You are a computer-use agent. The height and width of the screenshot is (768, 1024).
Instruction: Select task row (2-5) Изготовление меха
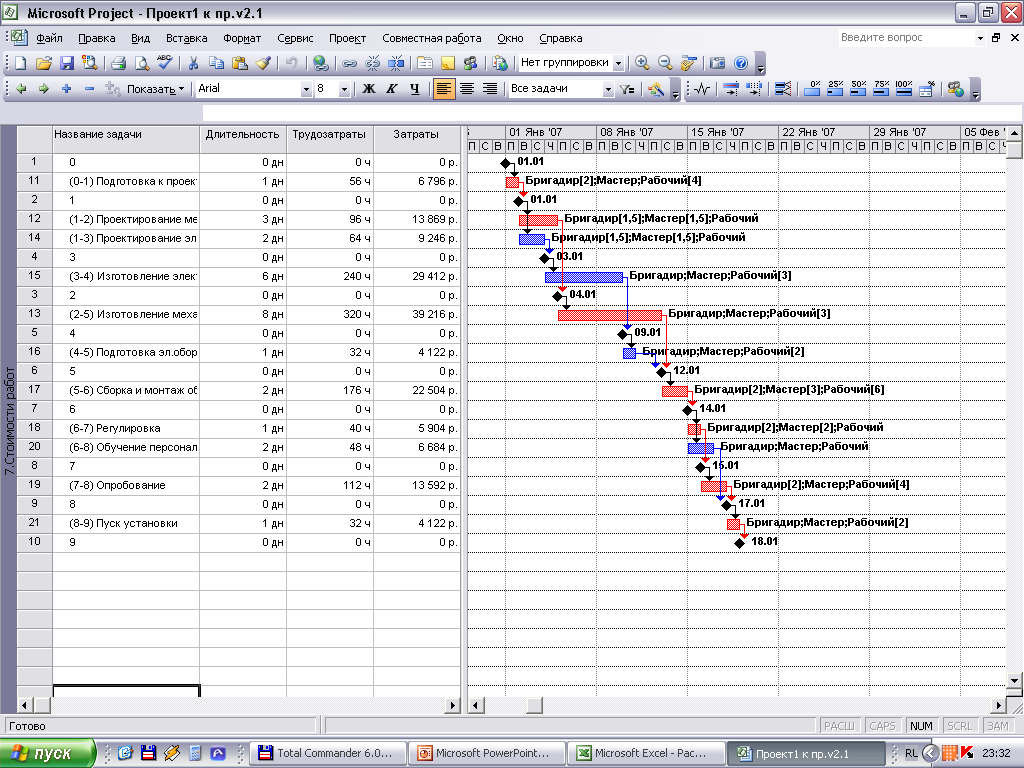[133, 314]
